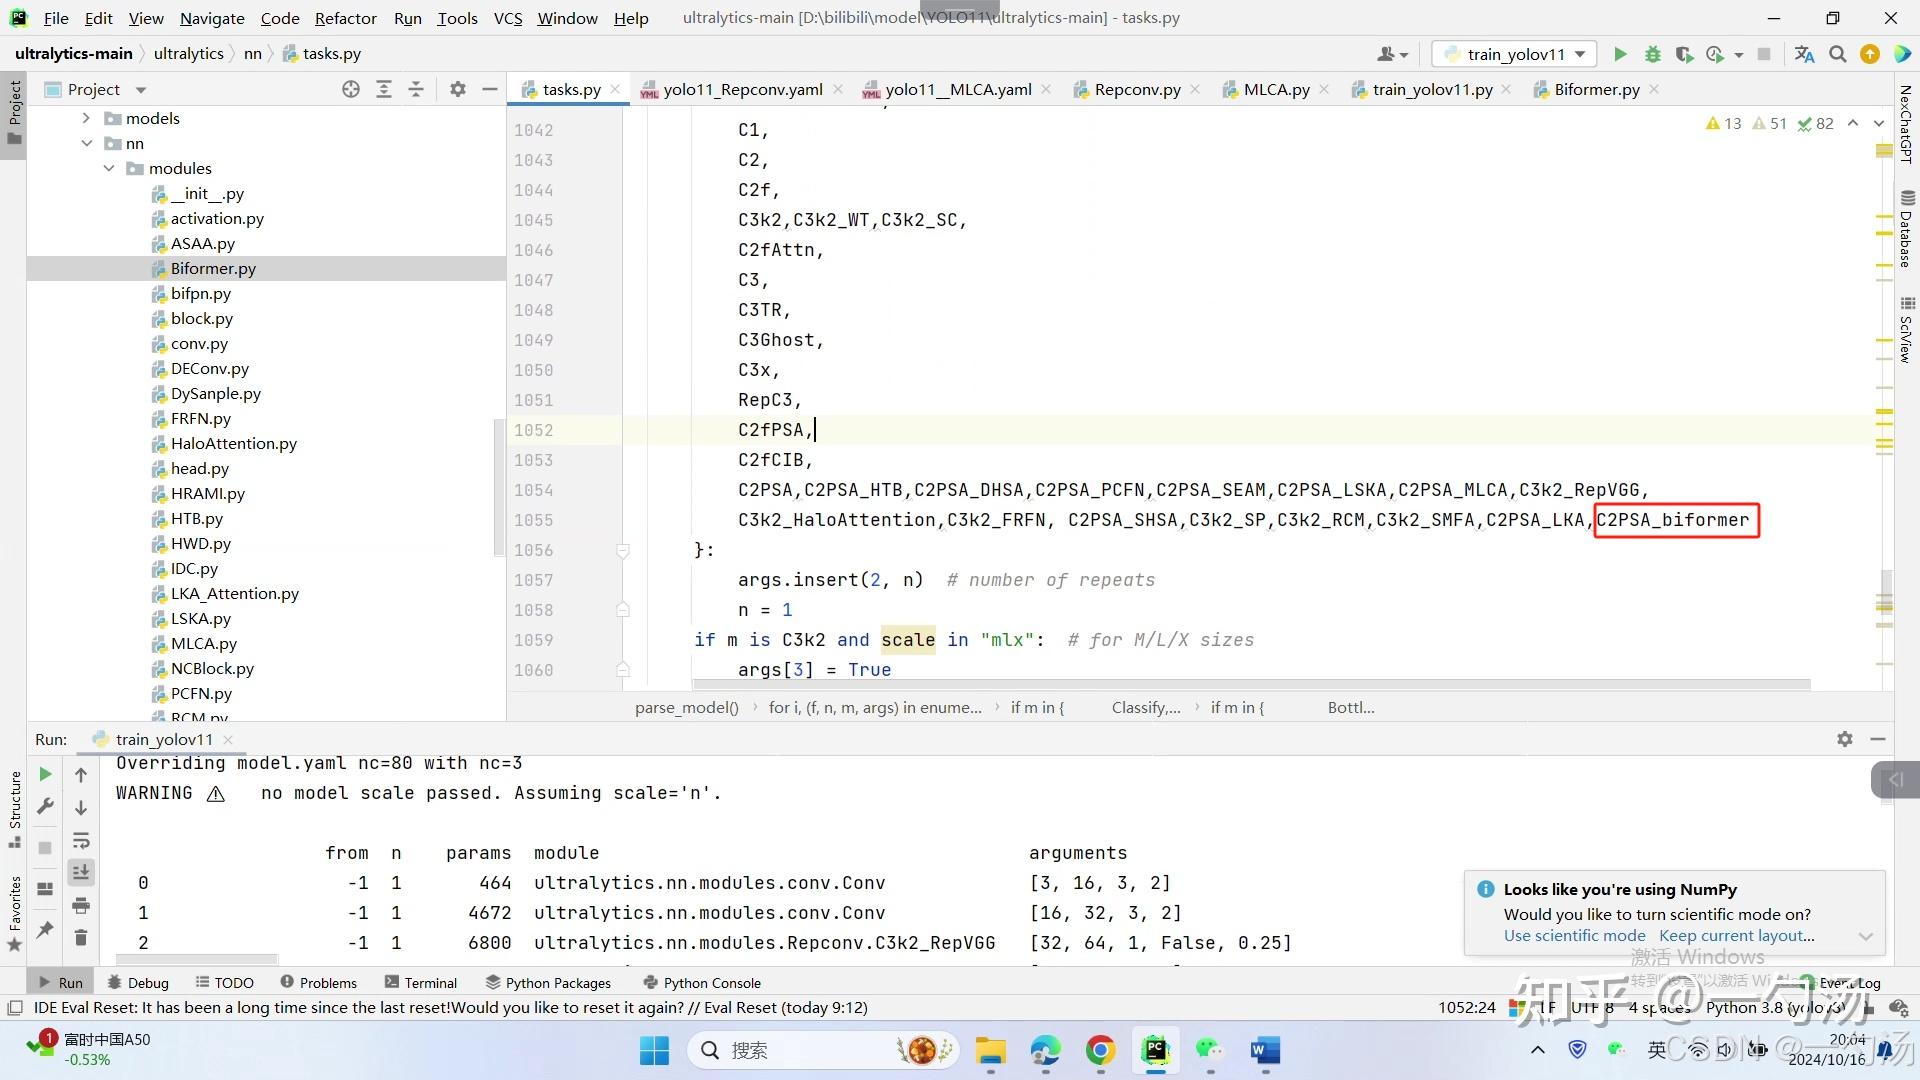Viewport: 1920px width, 1080px height.
Task: Toggle Soft-Wrap in Run console
Action: pyautogui.click(x=81, y=840)
